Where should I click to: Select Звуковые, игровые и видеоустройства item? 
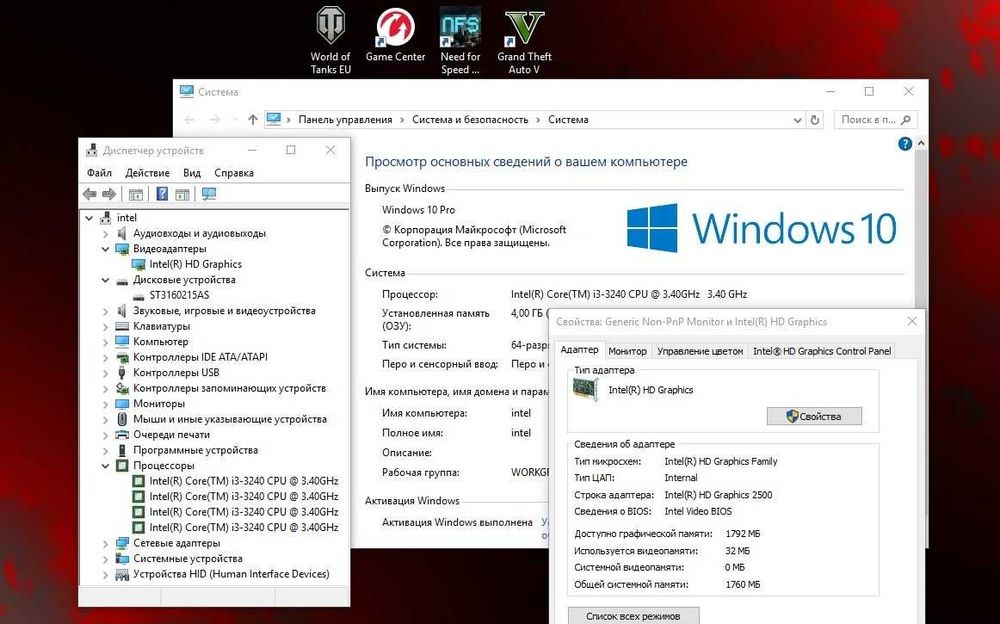224,311
